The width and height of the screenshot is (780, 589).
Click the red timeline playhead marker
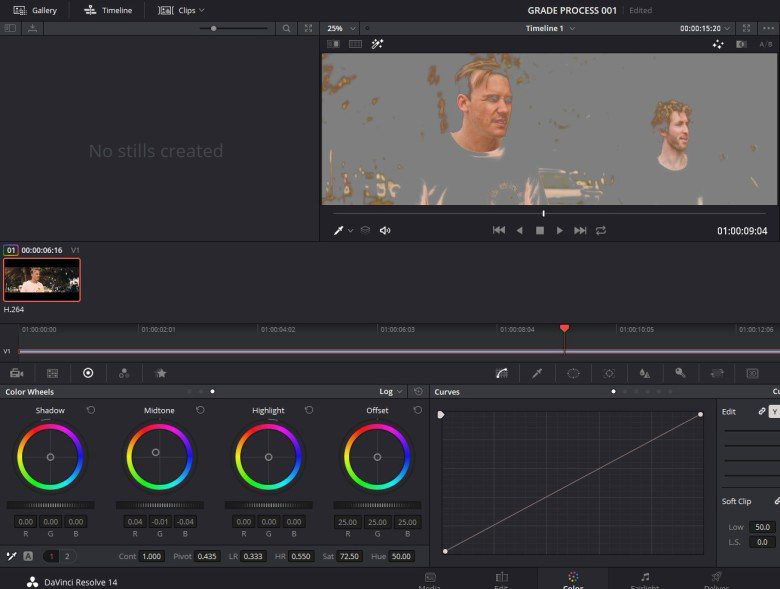pos(564,328)
